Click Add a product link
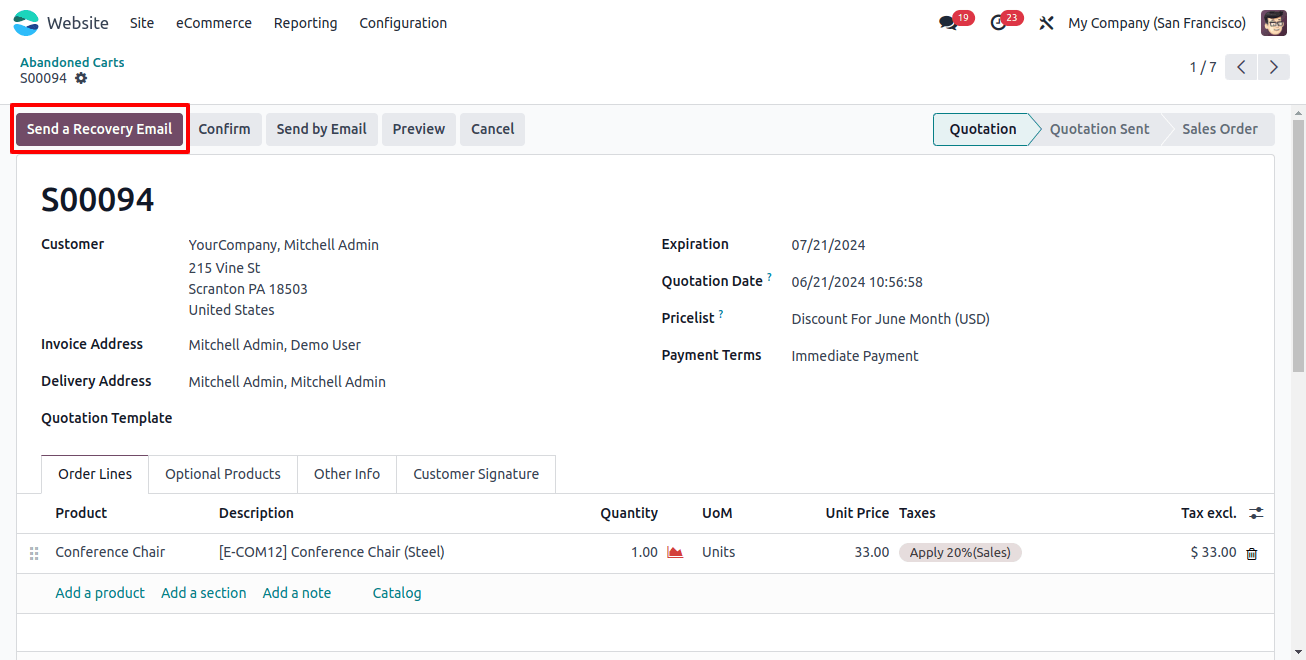The width and height of the screenshot is (1306, 660). coord(100,593)
